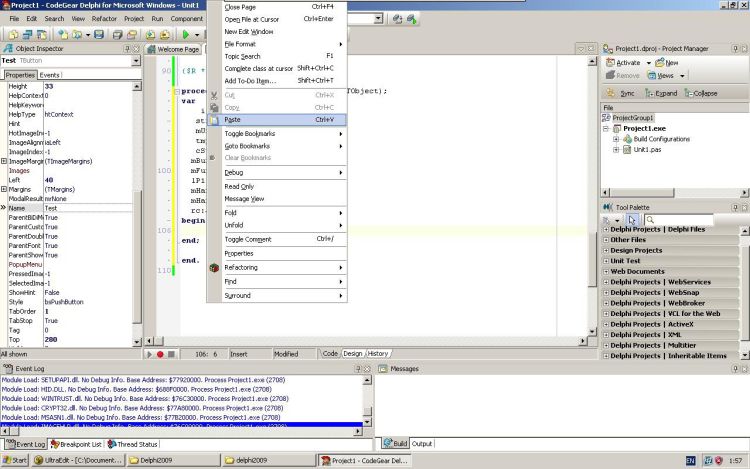Pin the Messages panel
The height and width of the screenshot is (469, 750).
(x=736, y=369)
